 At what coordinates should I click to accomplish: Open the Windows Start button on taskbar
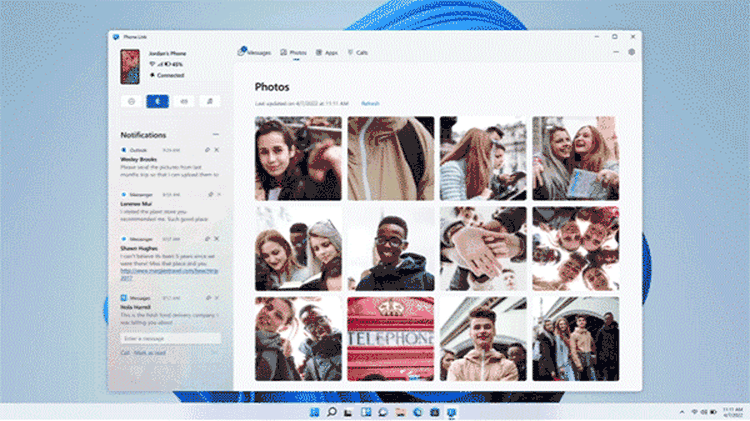coord(315,411)
